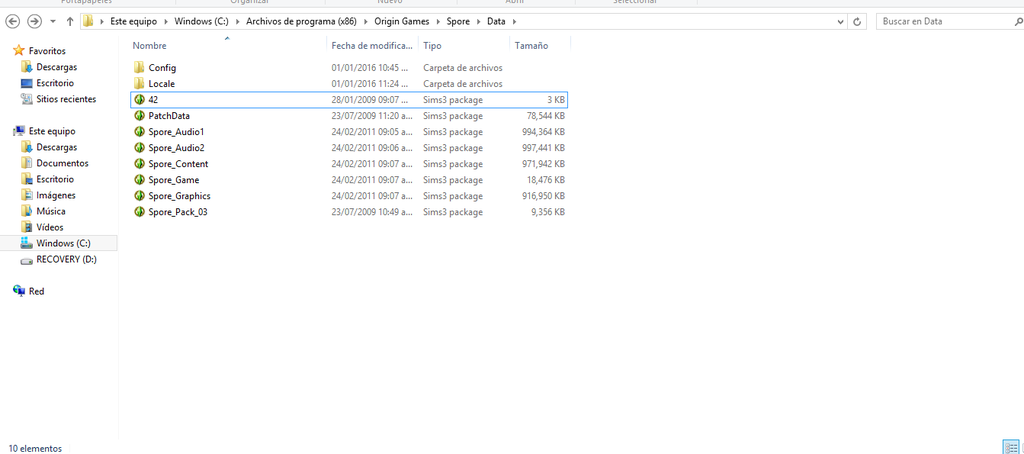Click the date 23/07/2009 10:49 for Spore_Pack_03
1024x454 pixels.
pos(372,212)
